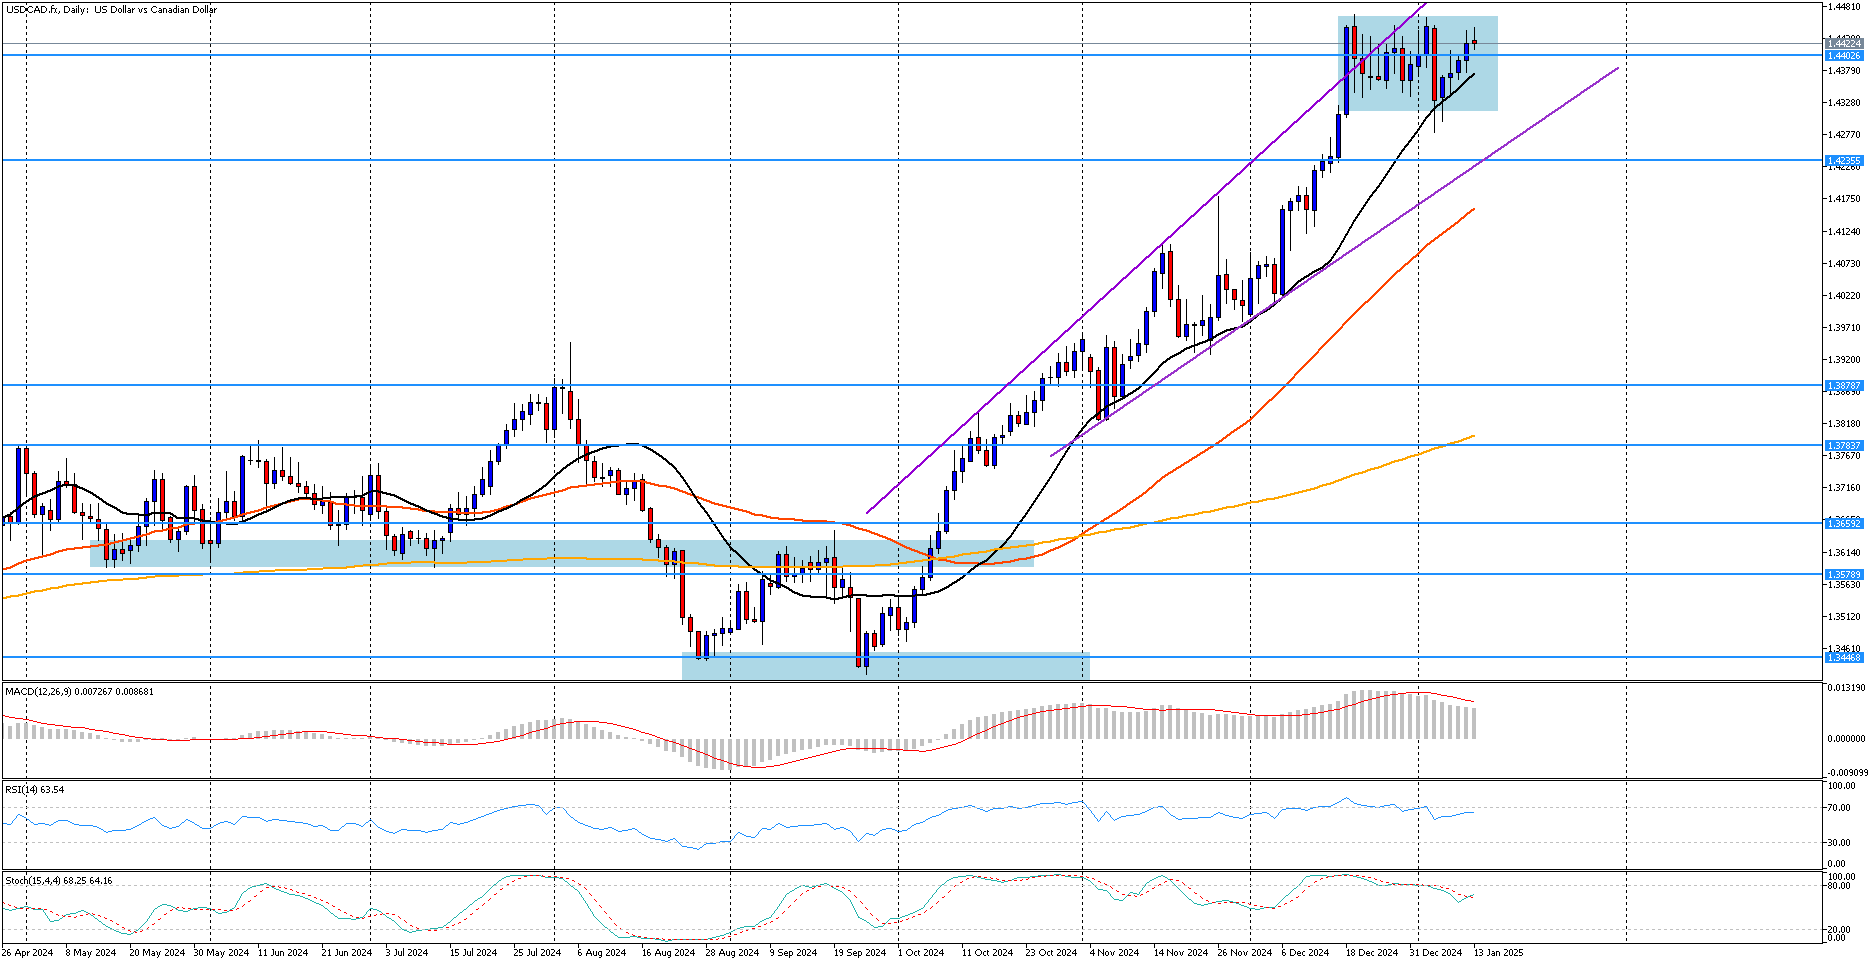This screenshot has height=964, width=1875.
Task: Click the 1.36592 price level tag
Action: [1843, 523]
